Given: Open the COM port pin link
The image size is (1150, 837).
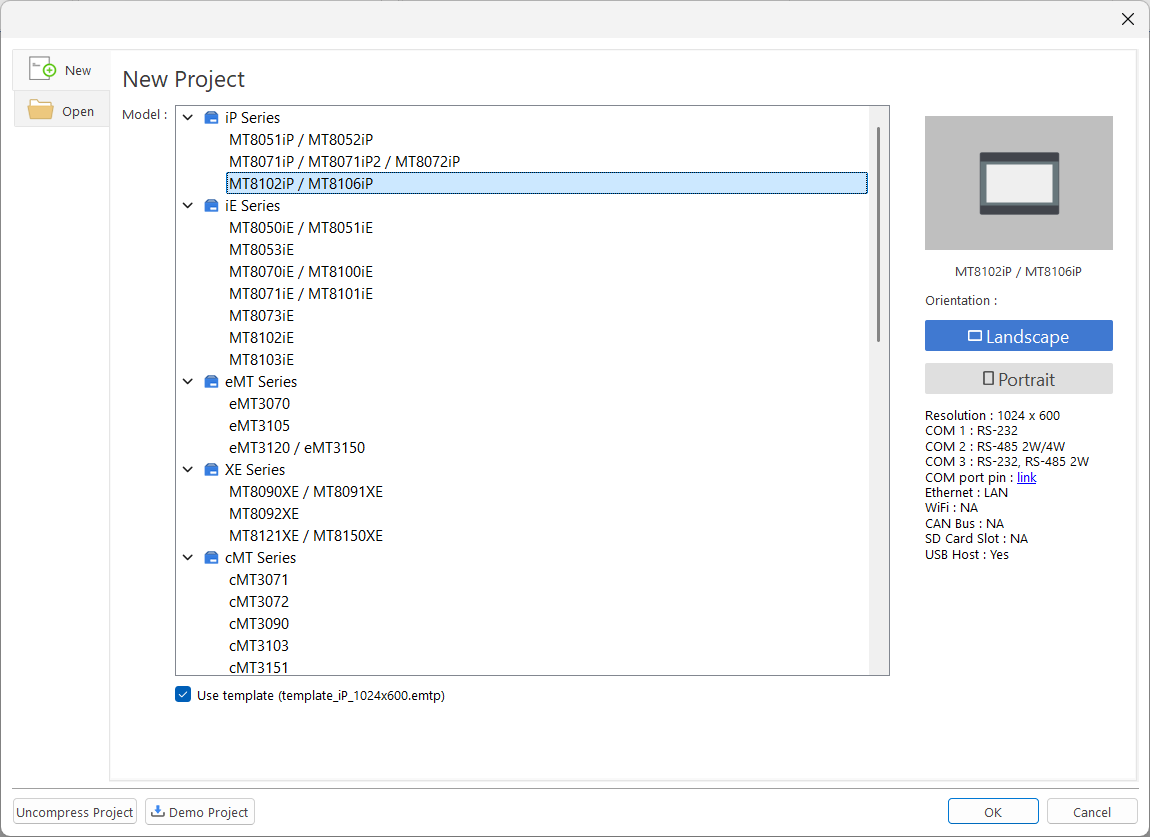Looking at the screenshot, I should coord(1026,478).
